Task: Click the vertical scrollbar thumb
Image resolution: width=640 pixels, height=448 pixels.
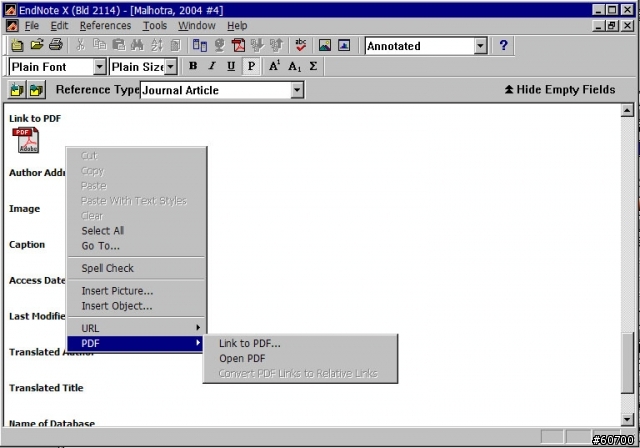Action: (x=627, y=363)
